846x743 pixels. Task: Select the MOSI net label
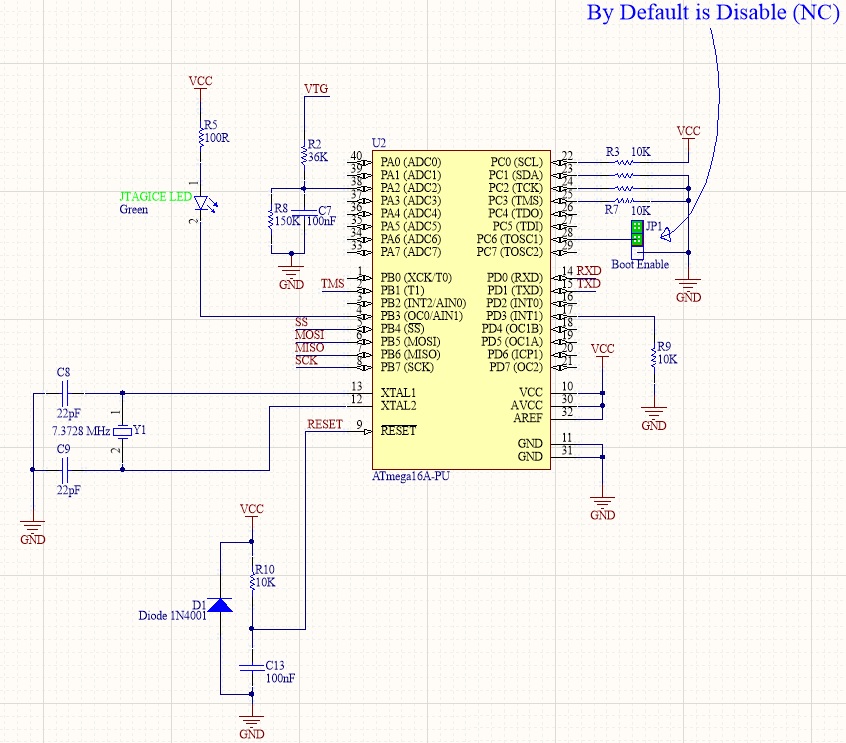[x=309, y=335]
